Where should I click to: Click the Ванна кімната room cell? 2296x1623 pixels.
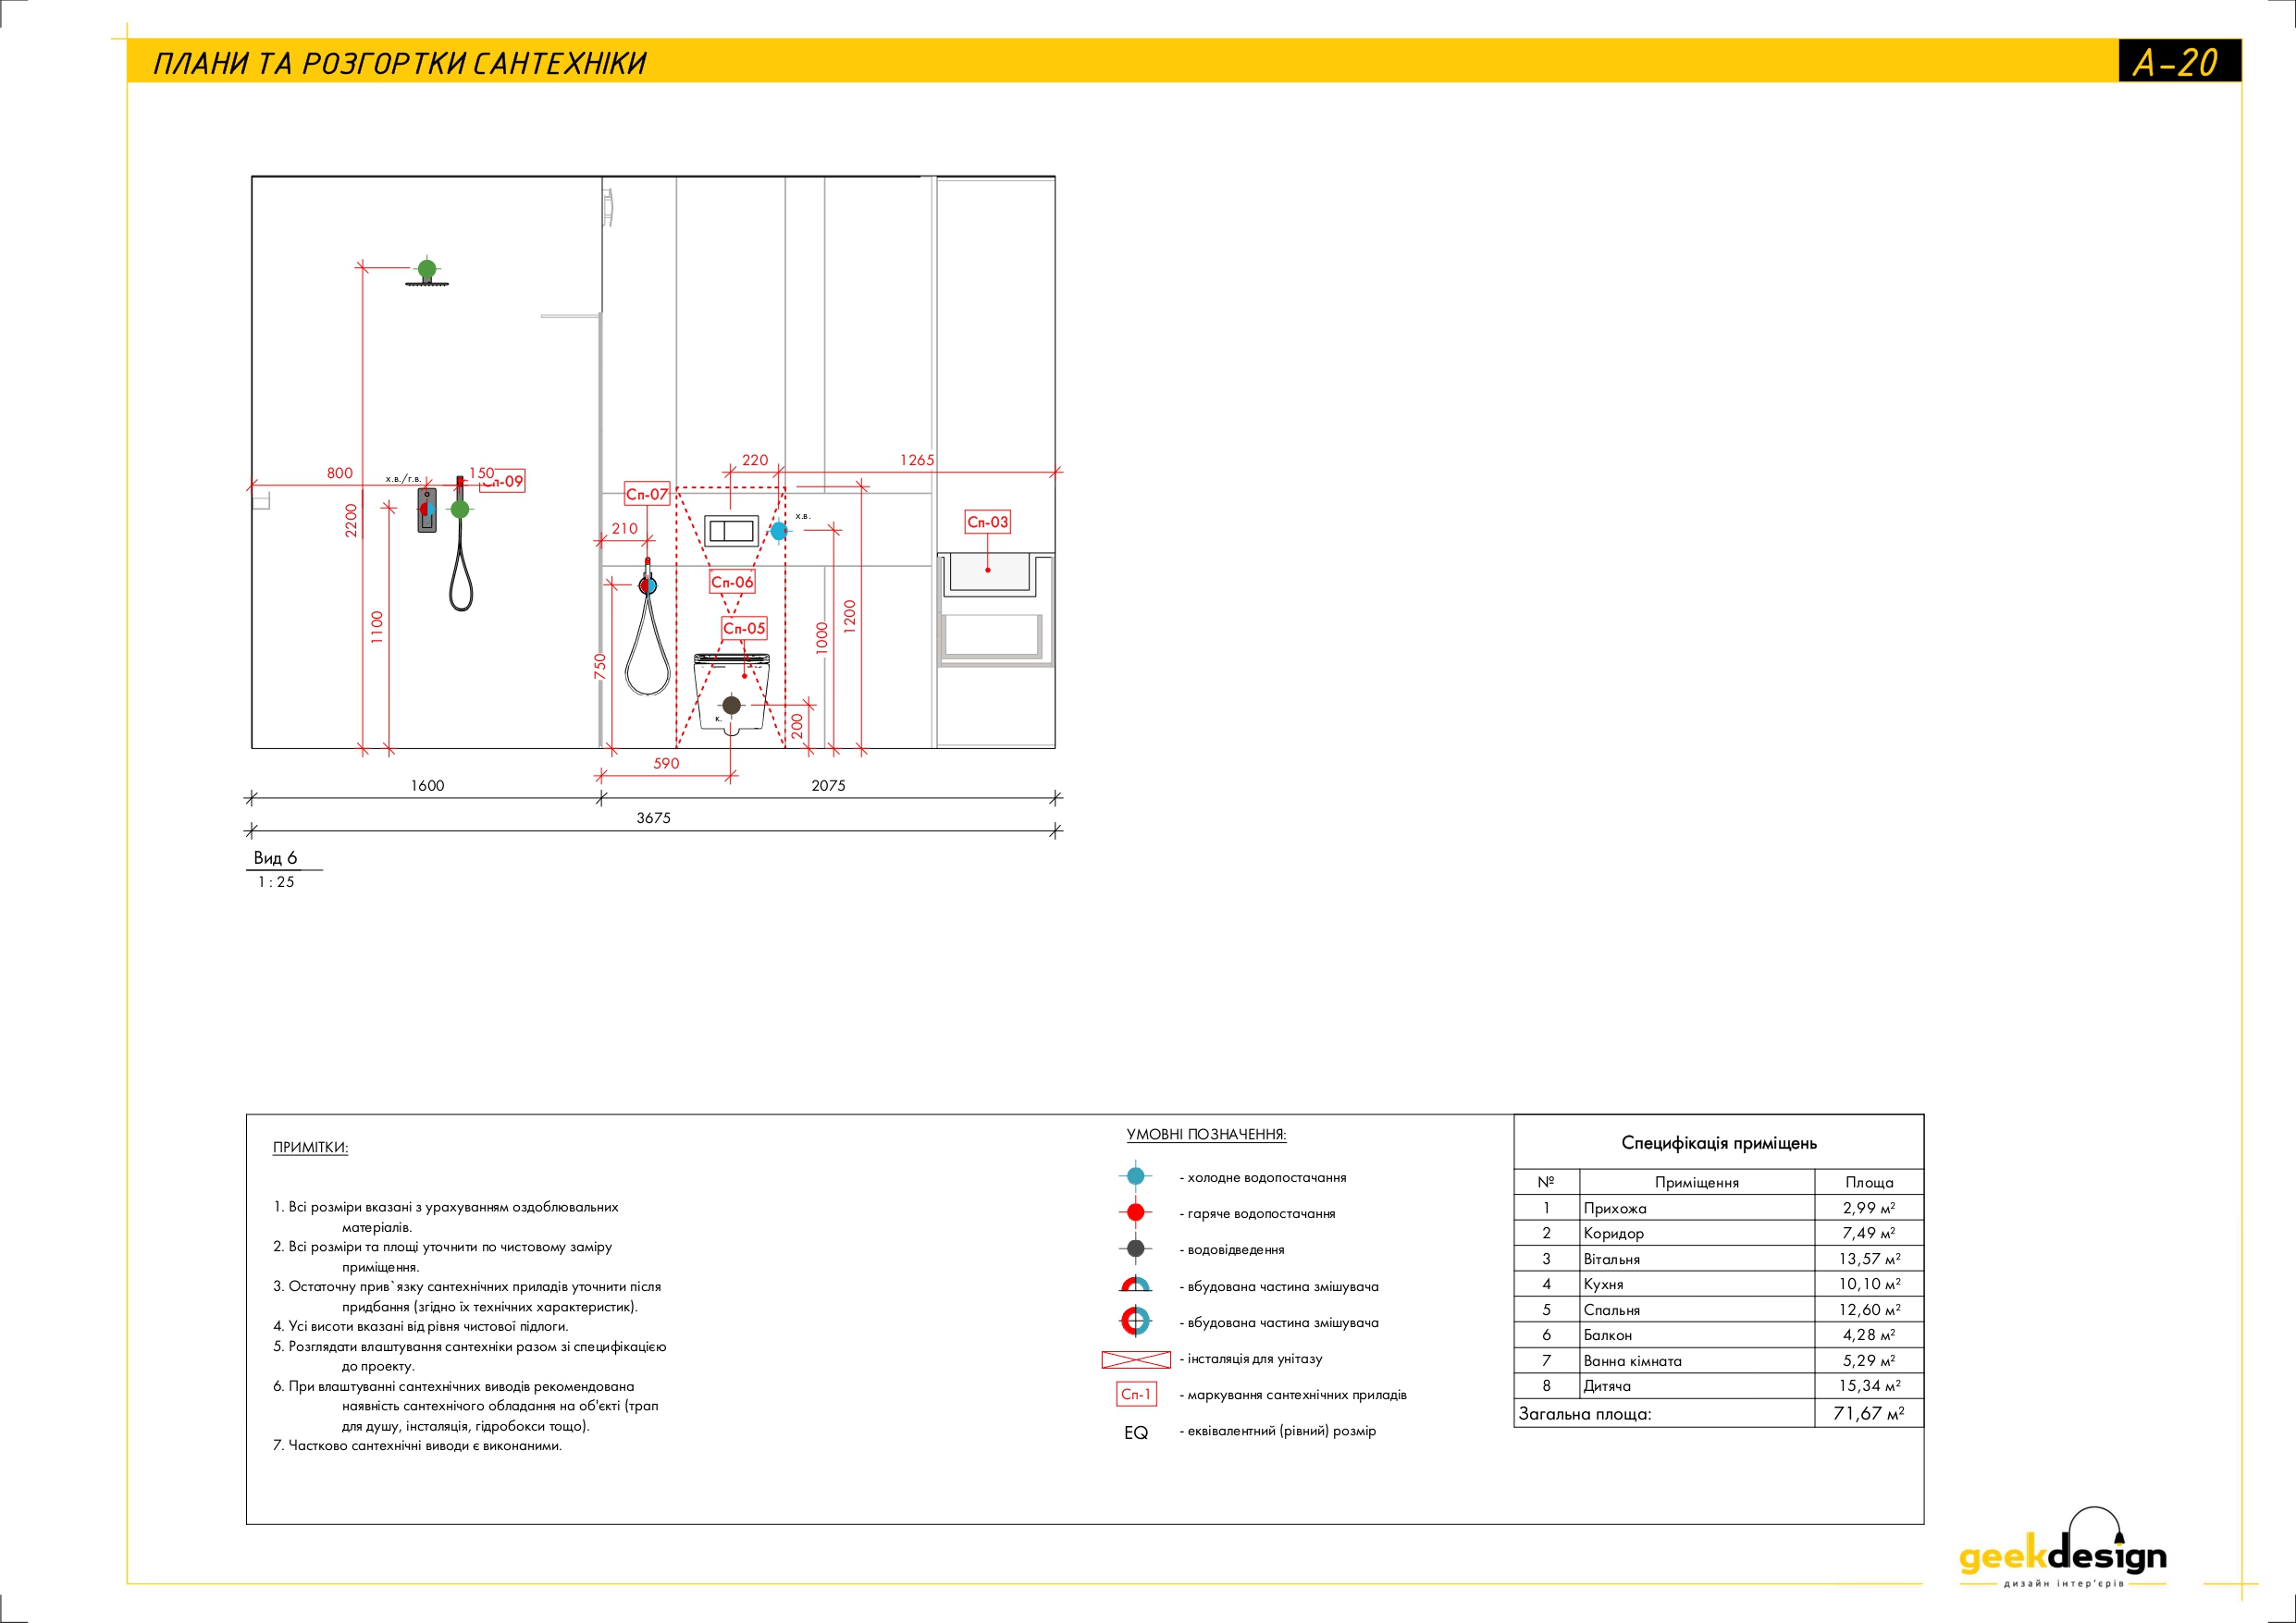1697,1361
